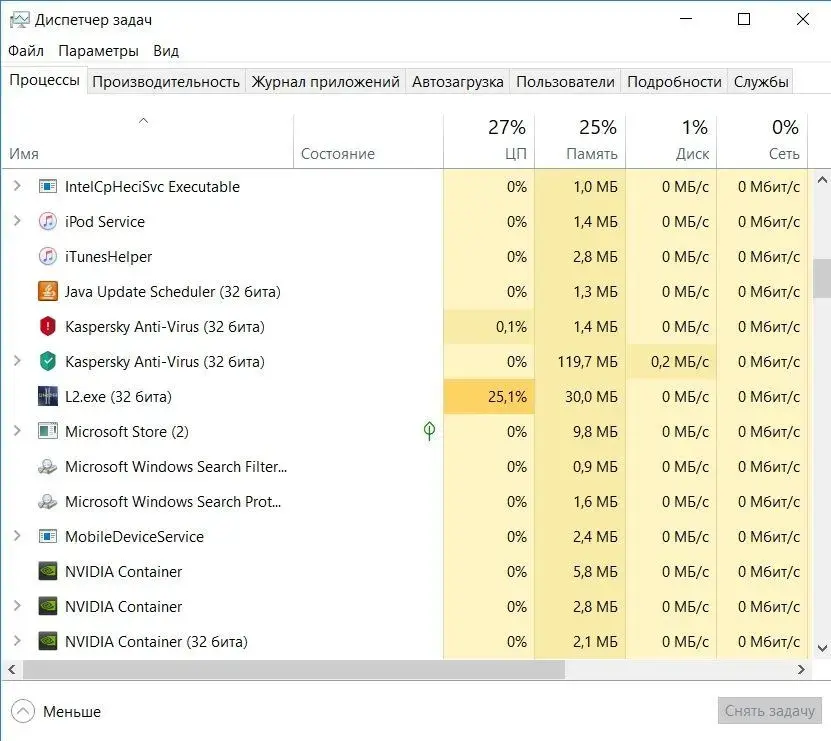Open the Службы tab
The image size is (831, 741).
[761, 82]
